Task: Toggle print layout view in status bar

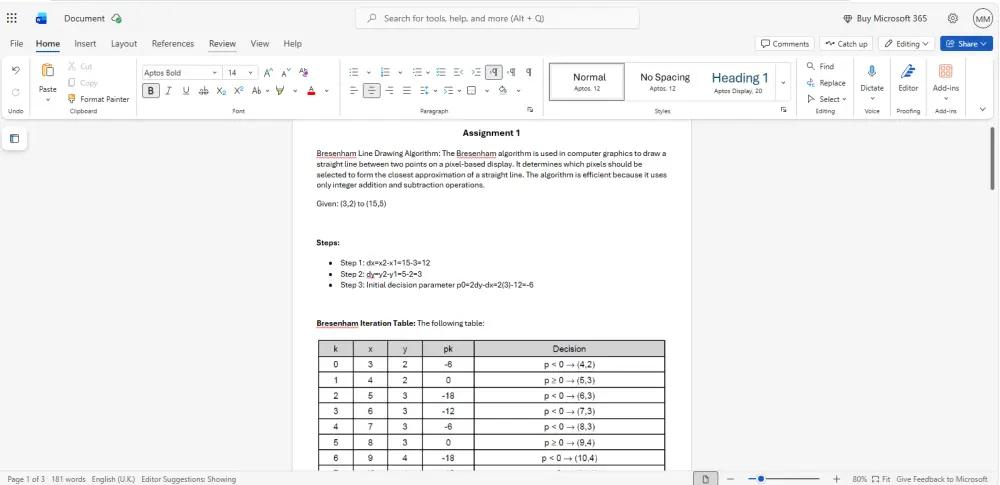Action: tap(705, 479)
